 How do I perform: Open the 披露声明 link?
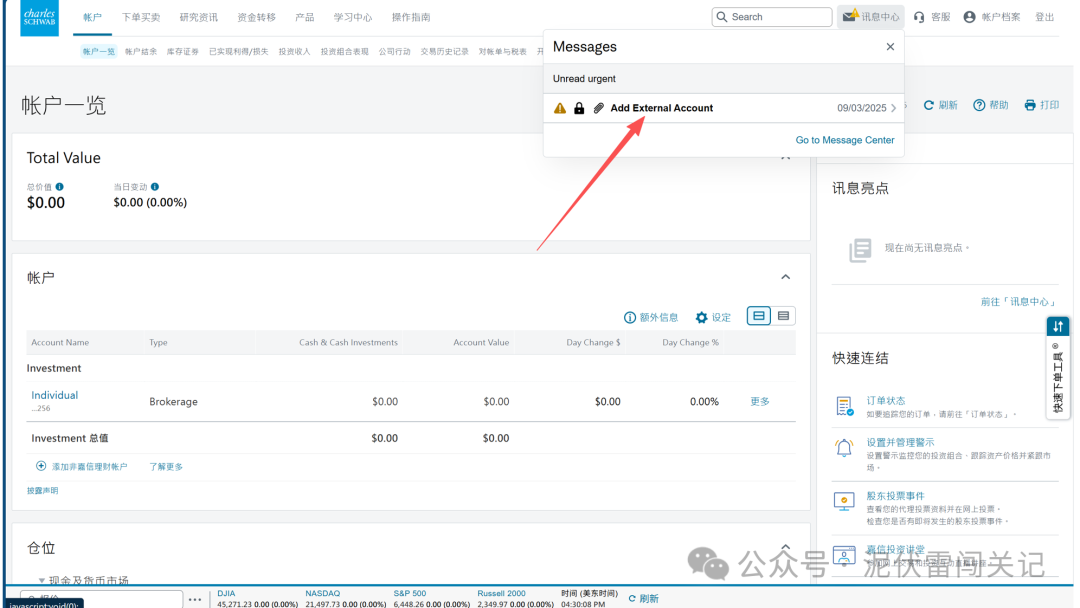coord(43,490)
